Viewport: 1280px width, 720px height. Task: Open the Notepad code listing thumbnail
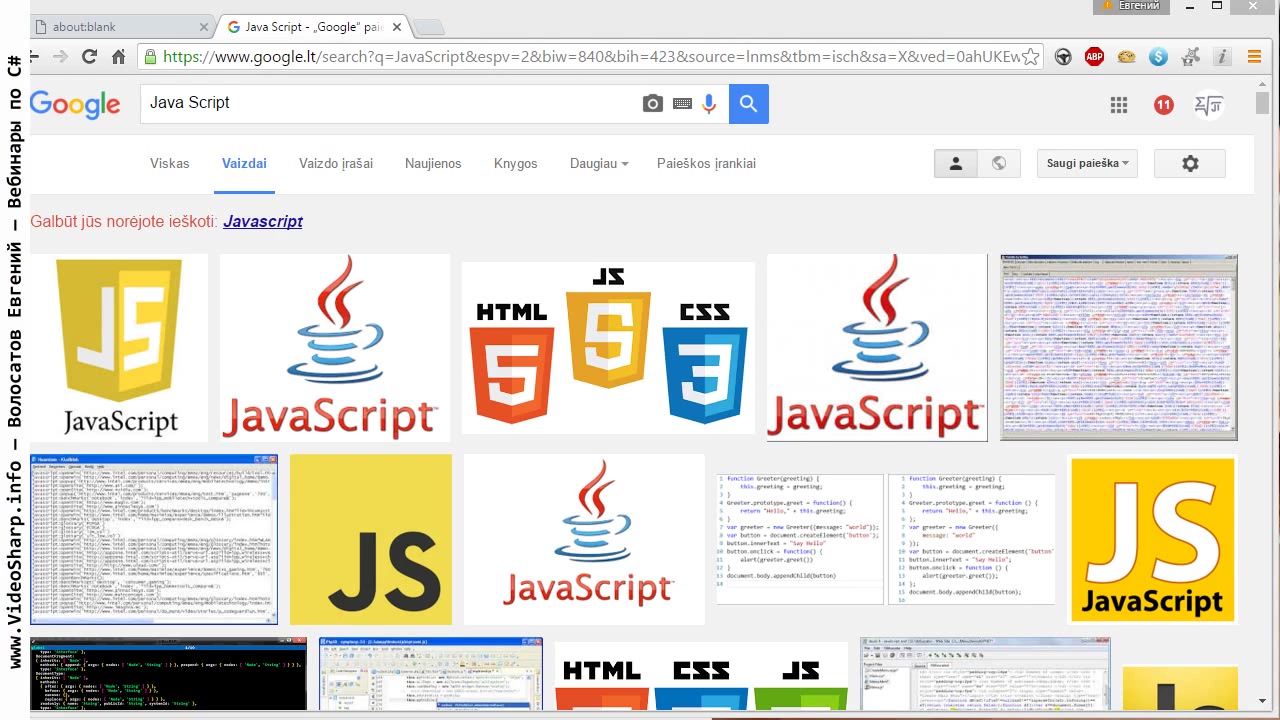point(154,539)
